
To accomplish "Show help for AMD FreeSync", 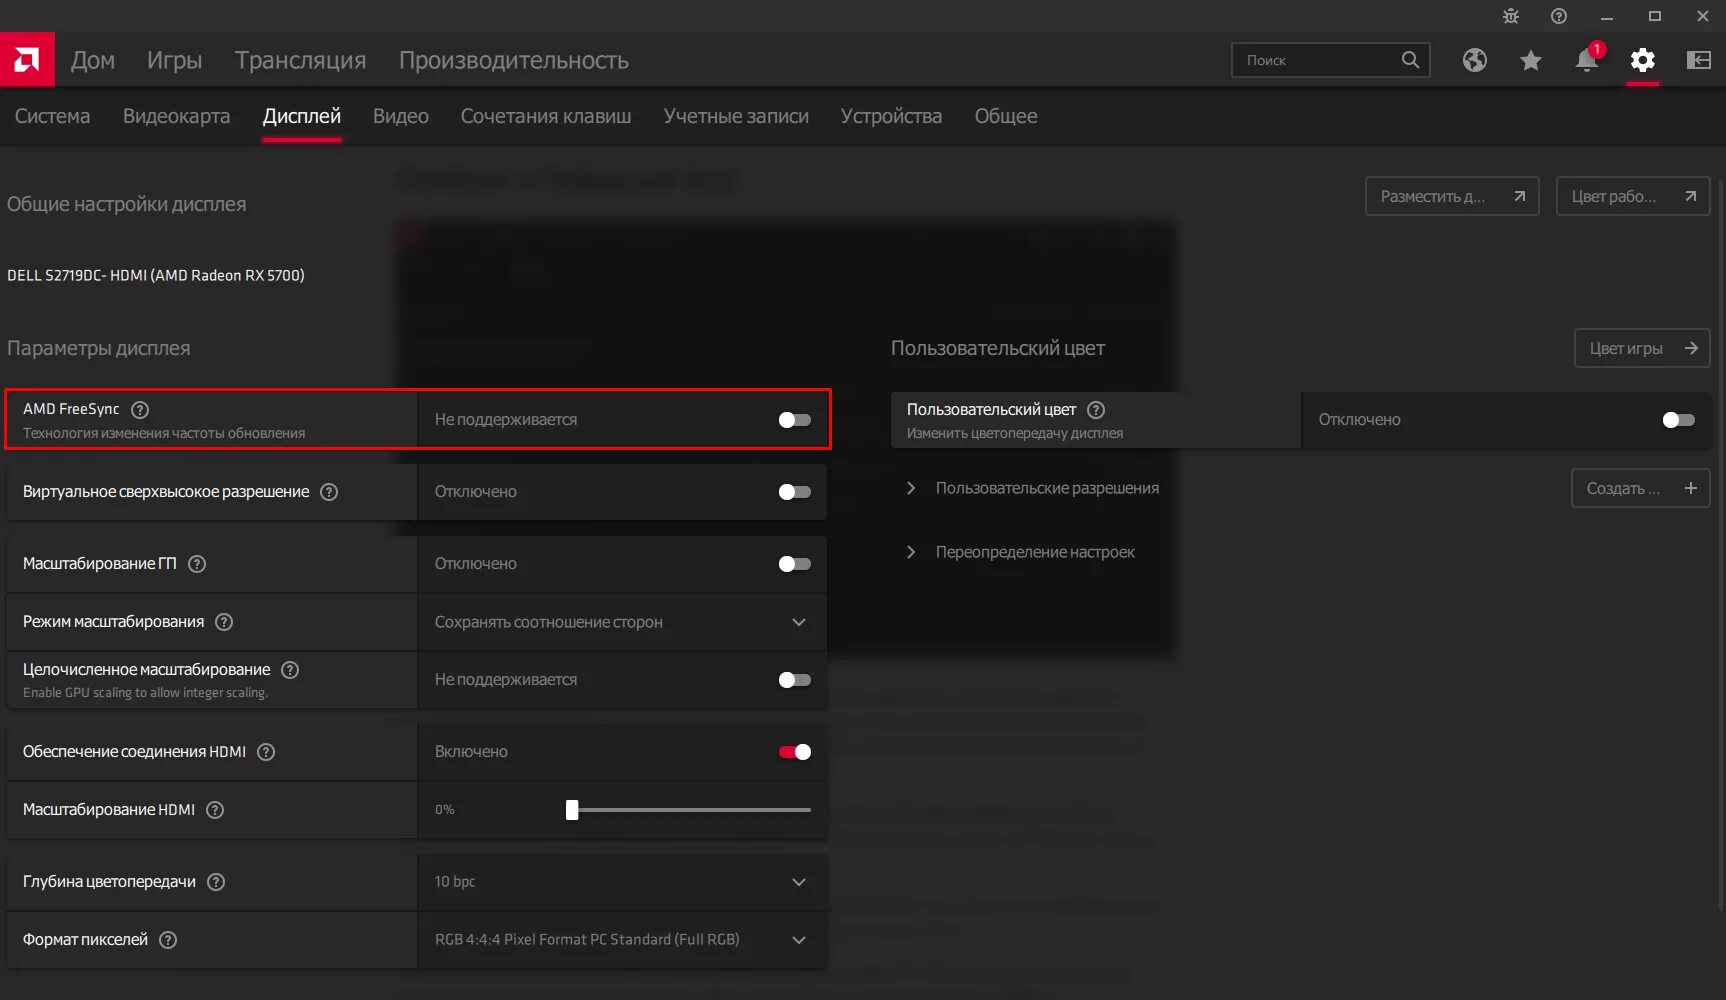I will pos(140,409).
